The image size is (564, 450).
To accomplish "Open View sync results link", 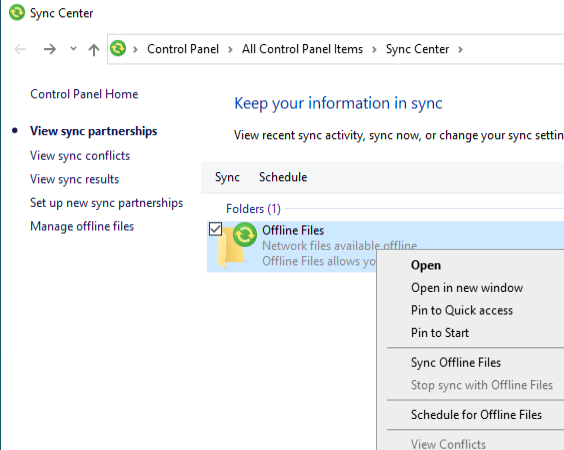I will pyautogui.click(x=74, y=179).
